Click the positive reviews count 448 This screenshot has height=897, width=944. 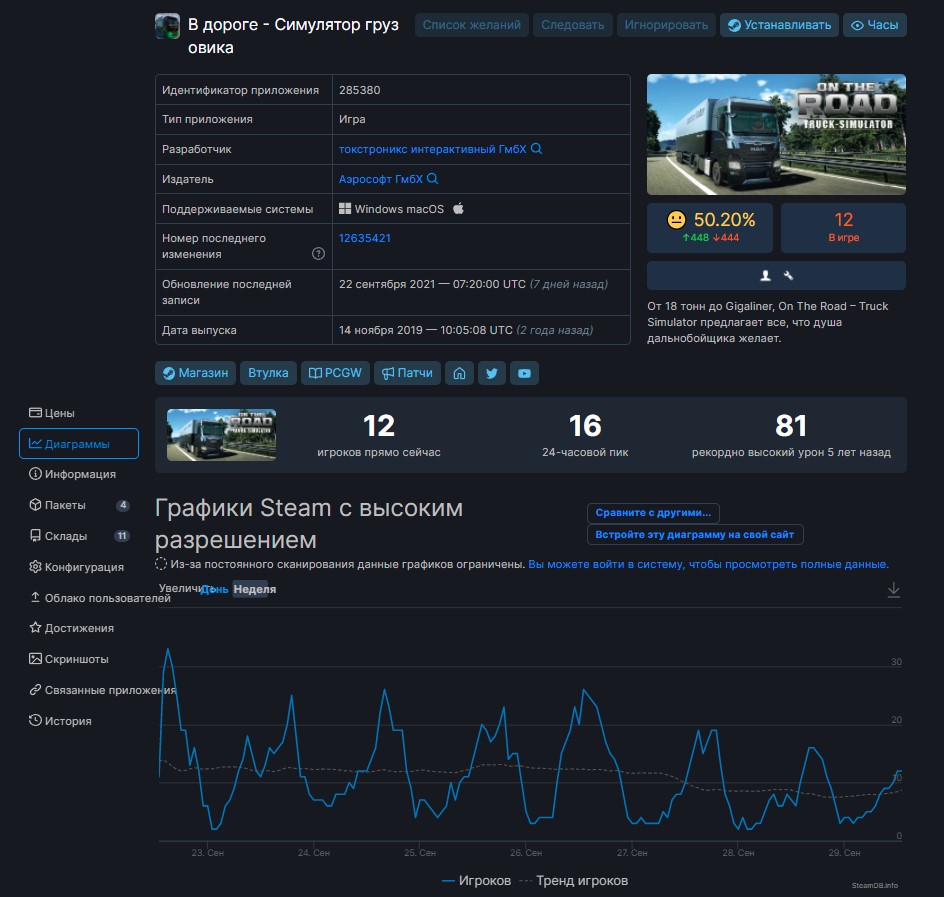coord(695,238)
